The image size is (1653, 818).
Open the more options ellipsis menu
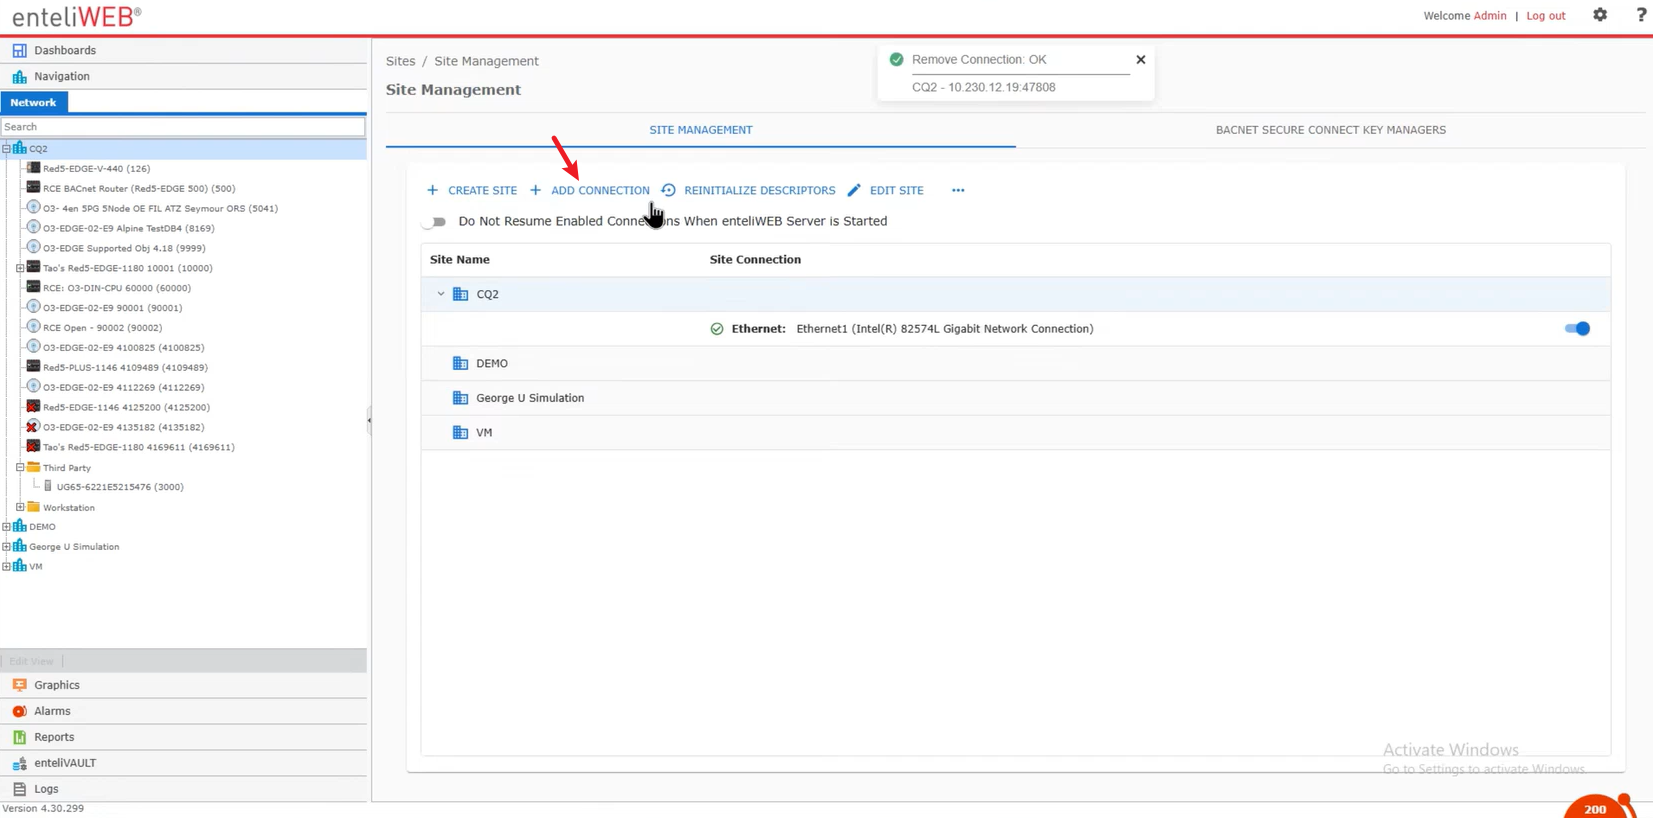click(x=958, y=190)
